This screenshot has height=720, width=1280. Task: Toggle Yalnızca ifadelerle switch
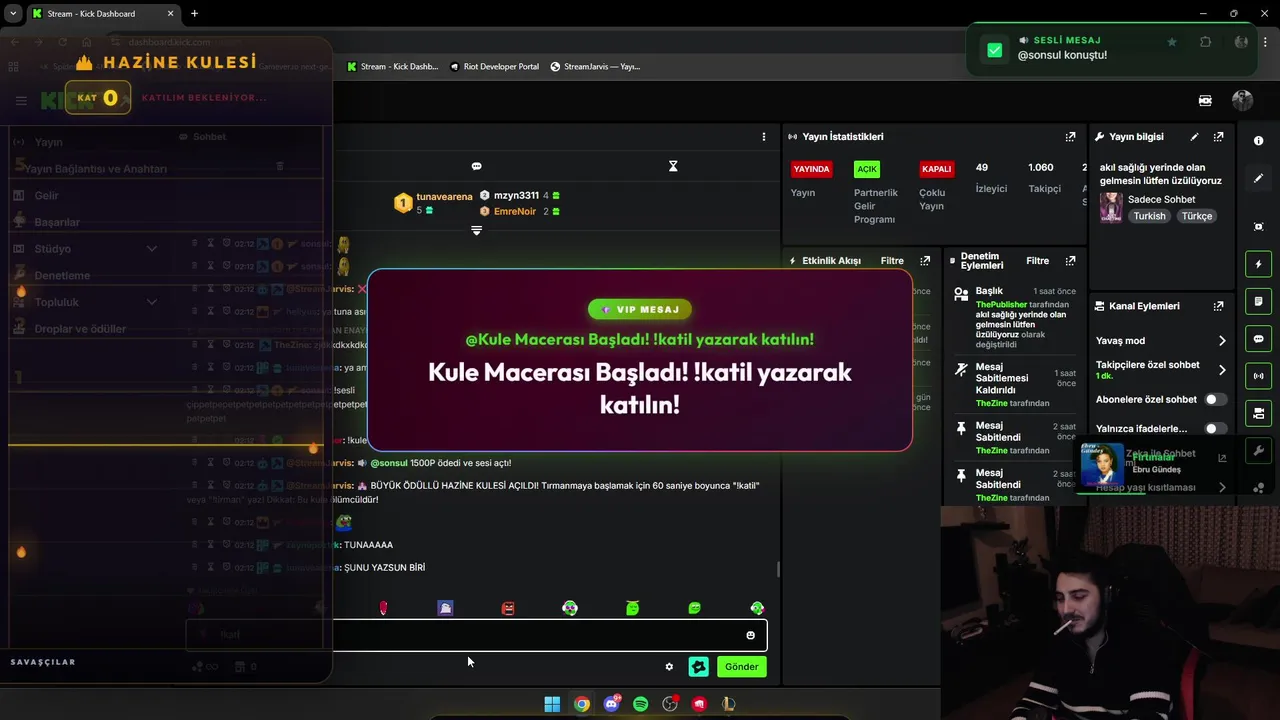coord(1215,428)
